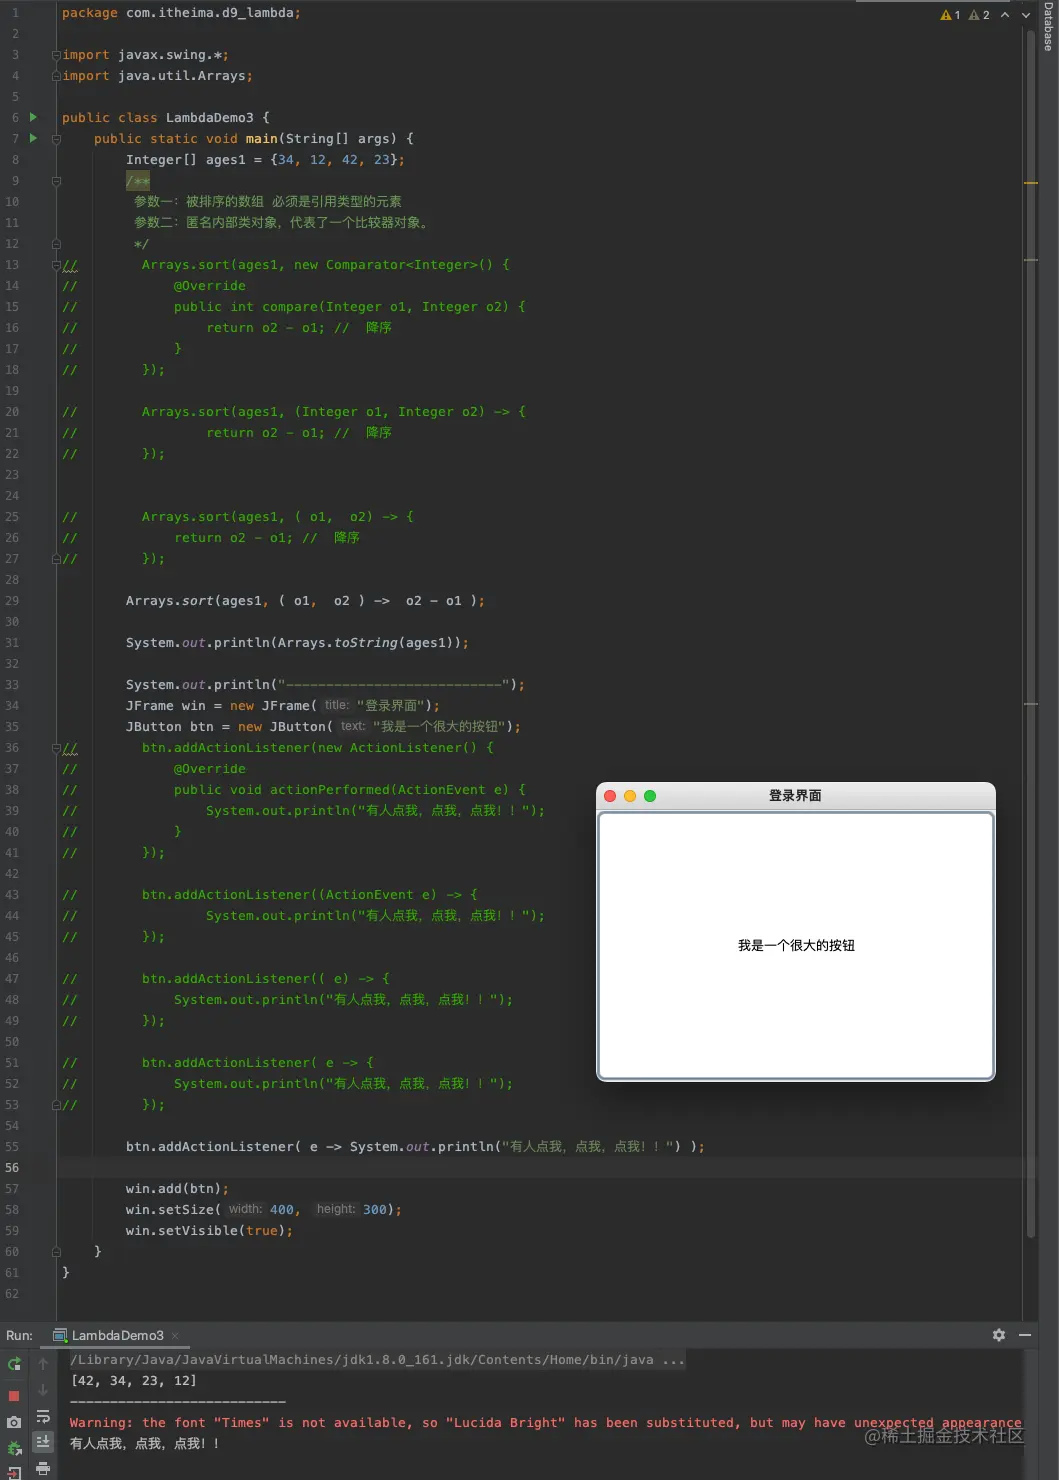
Task: Click 我是一个很大的按钮 in login window
Action: tap(796, 945)
